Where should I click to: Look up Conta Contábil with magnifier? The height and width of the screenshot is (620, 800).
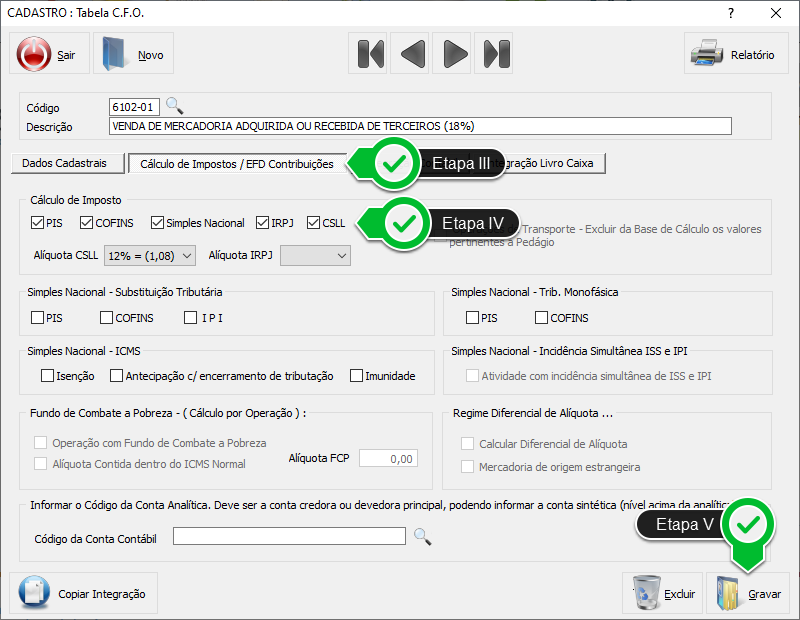coord(422,538)
